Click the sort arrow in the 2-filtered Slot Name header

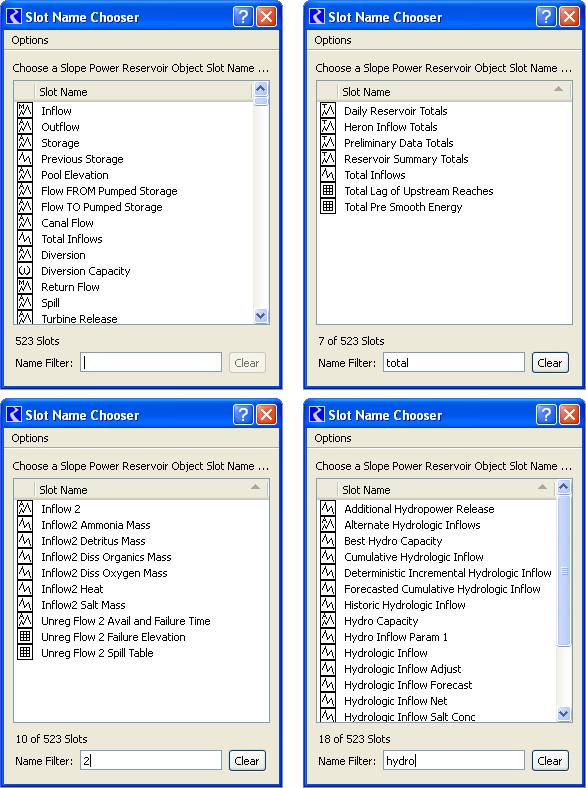[255, 486]
